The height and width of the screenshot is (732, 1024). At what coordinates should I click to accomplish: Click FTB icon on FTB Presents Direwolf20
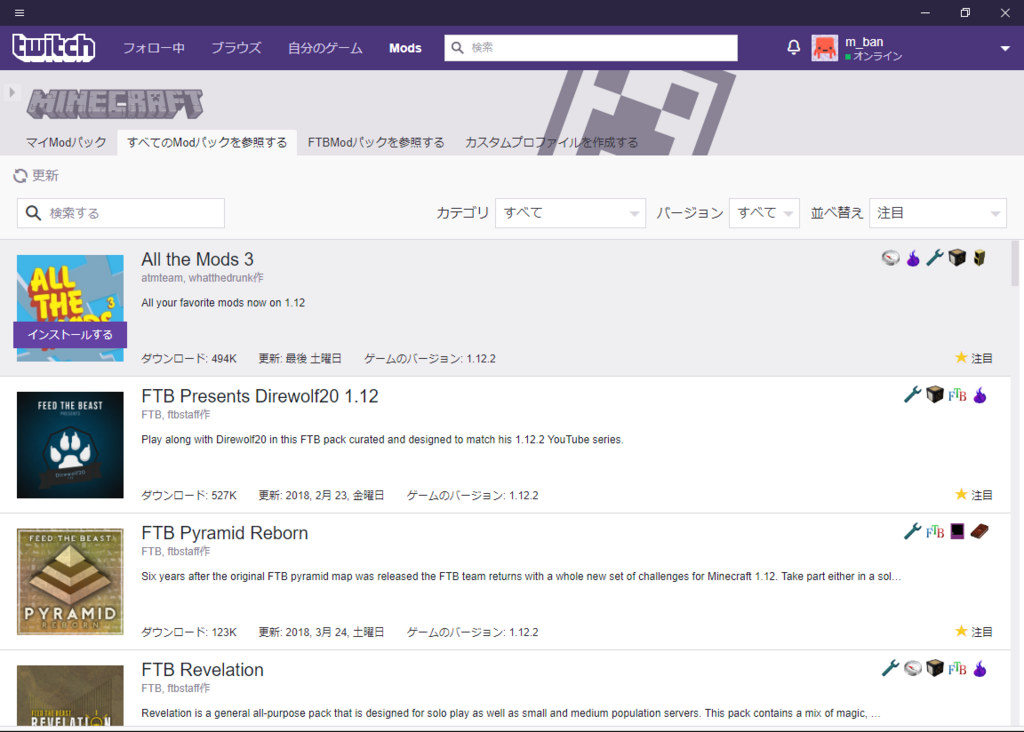(x=957, y=395)
